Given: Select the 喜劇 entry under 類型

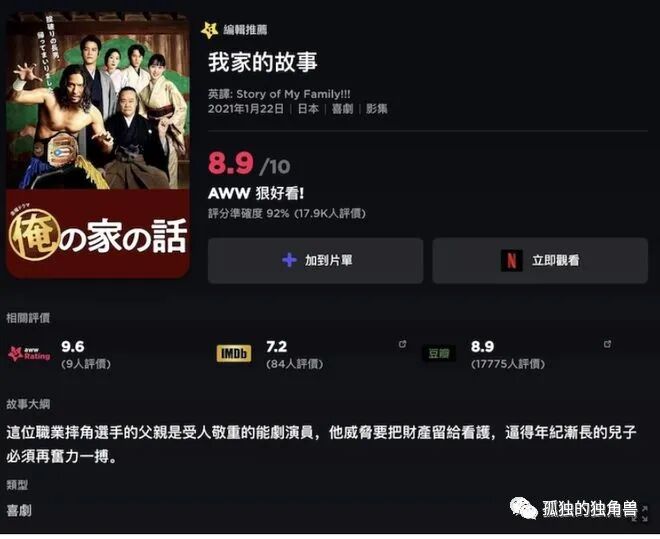Looking at the screenshot, I should [19, 511].
